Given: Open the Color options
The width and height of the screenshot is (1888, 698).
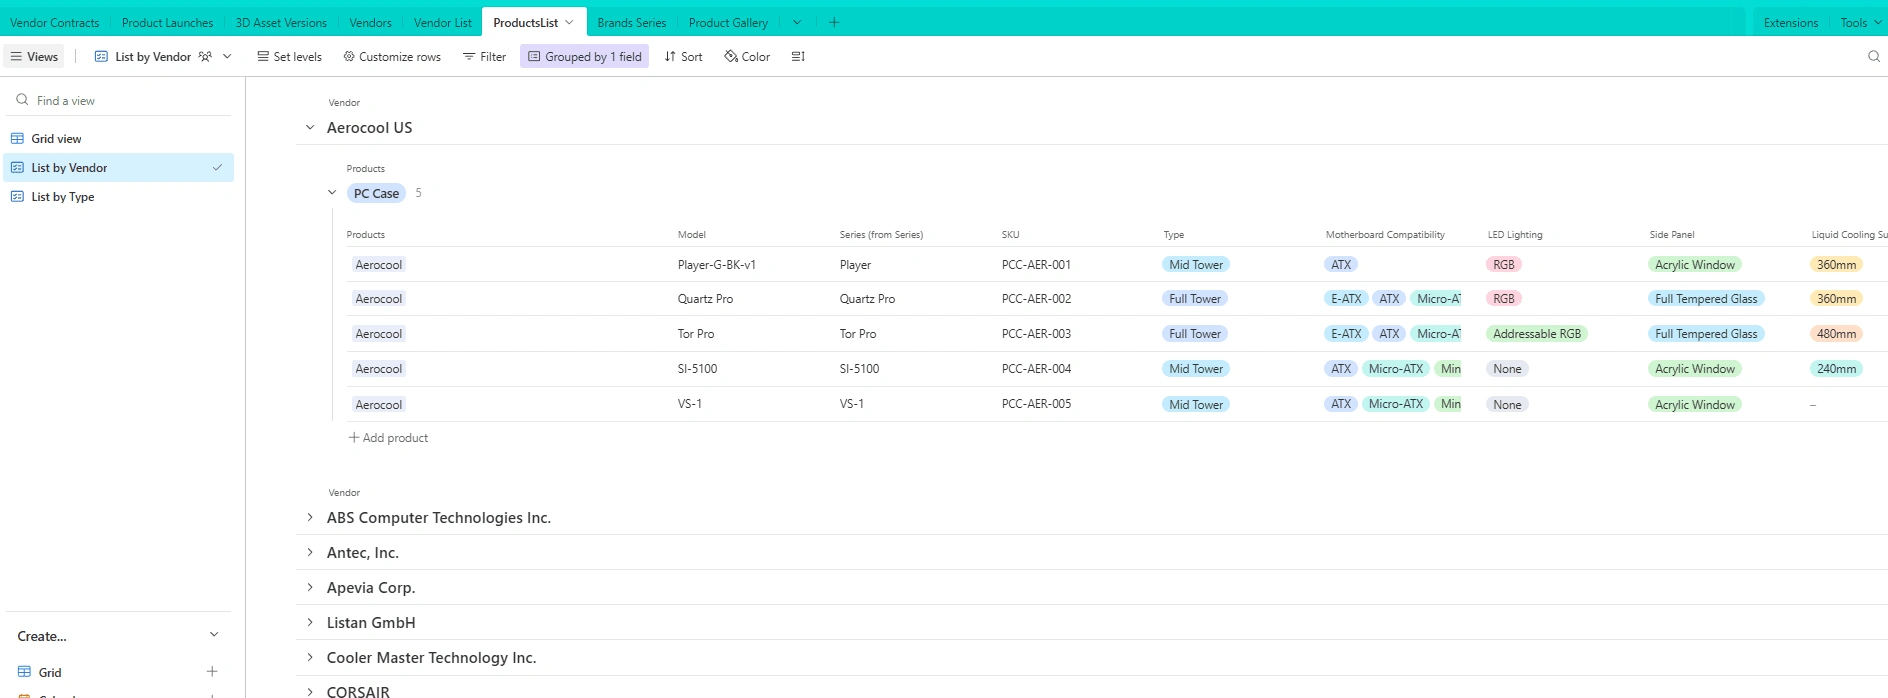Looking at the screenshot, I should 747,57.
